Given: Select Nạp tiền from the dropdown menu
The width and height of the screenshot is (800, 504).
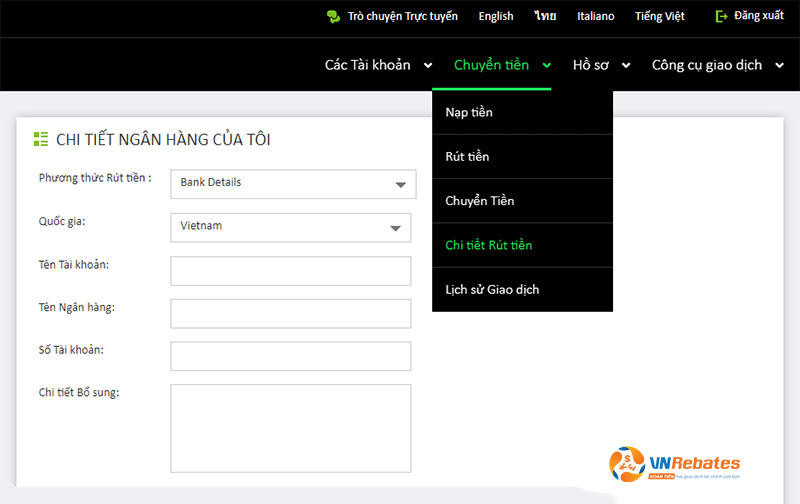Looking at the screenshot, I should click(522, 112).
